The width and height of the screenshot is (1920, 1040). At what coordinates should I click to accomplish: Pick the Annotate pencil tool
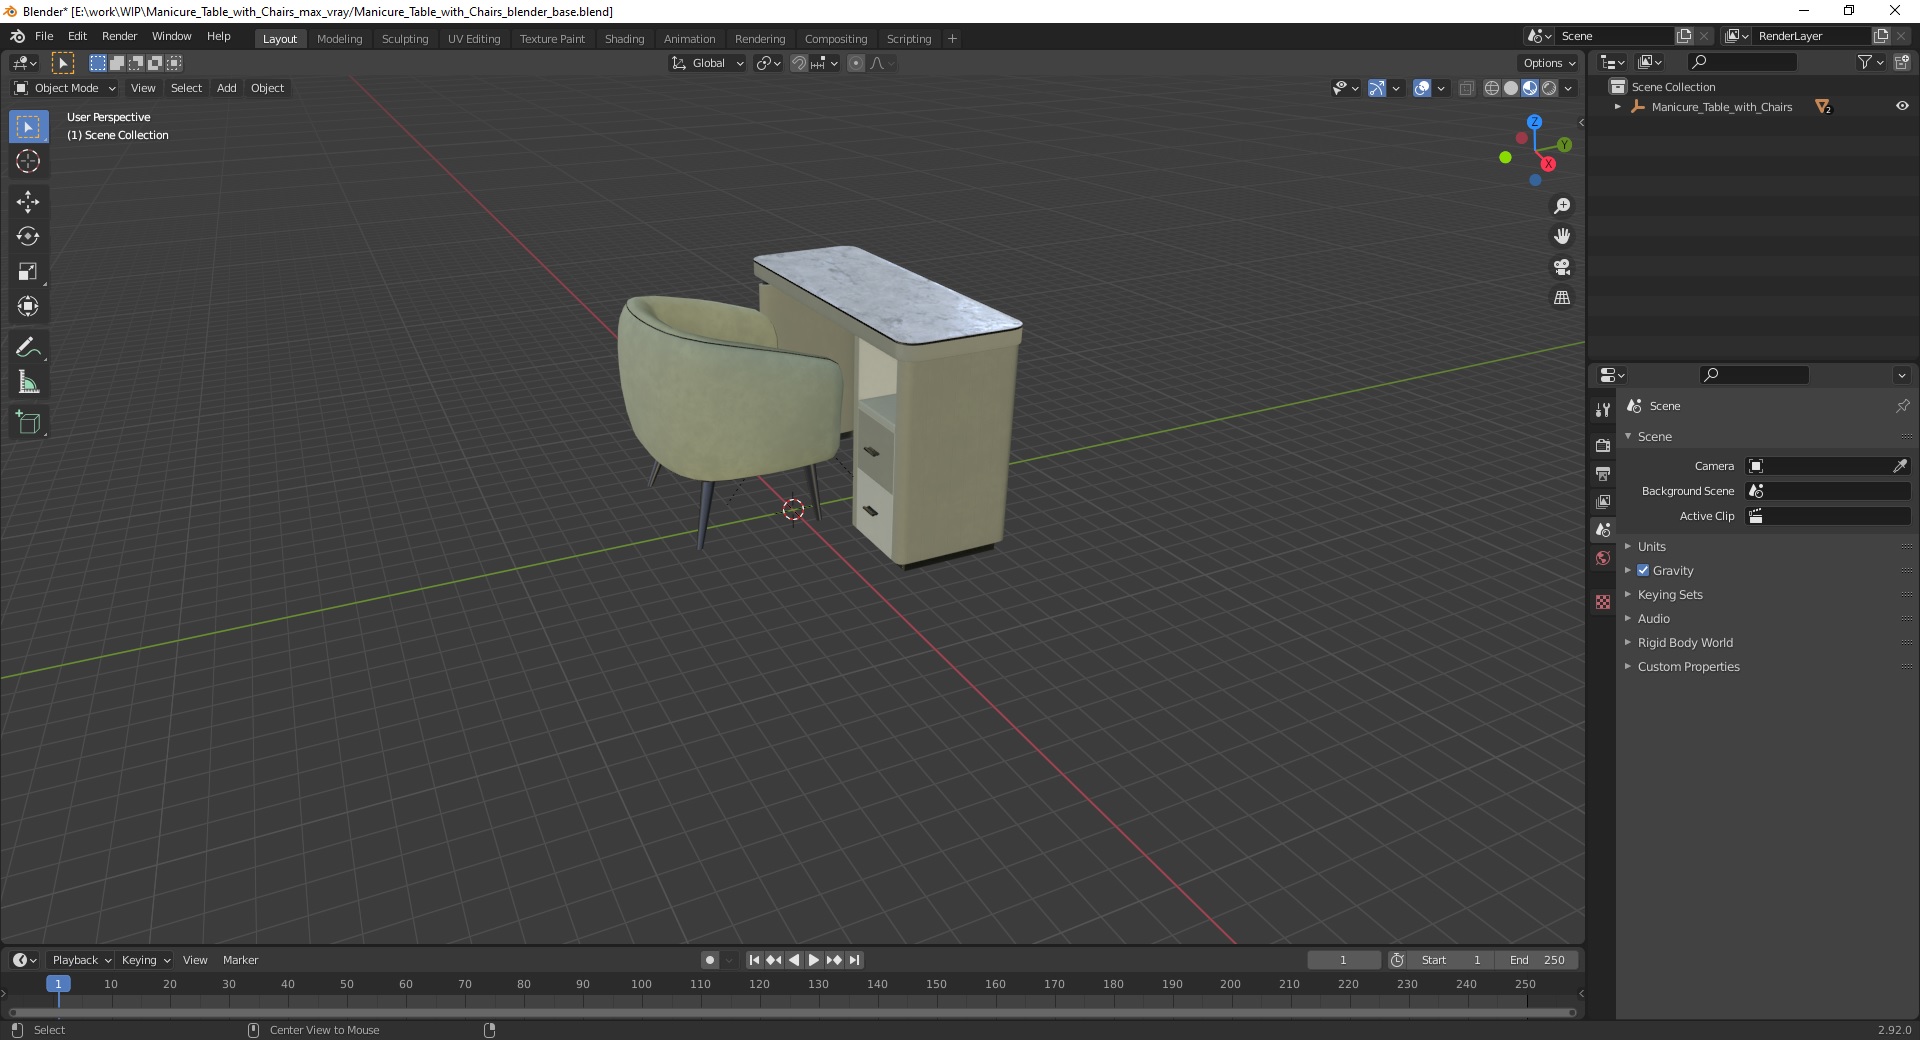coord(28,348)
